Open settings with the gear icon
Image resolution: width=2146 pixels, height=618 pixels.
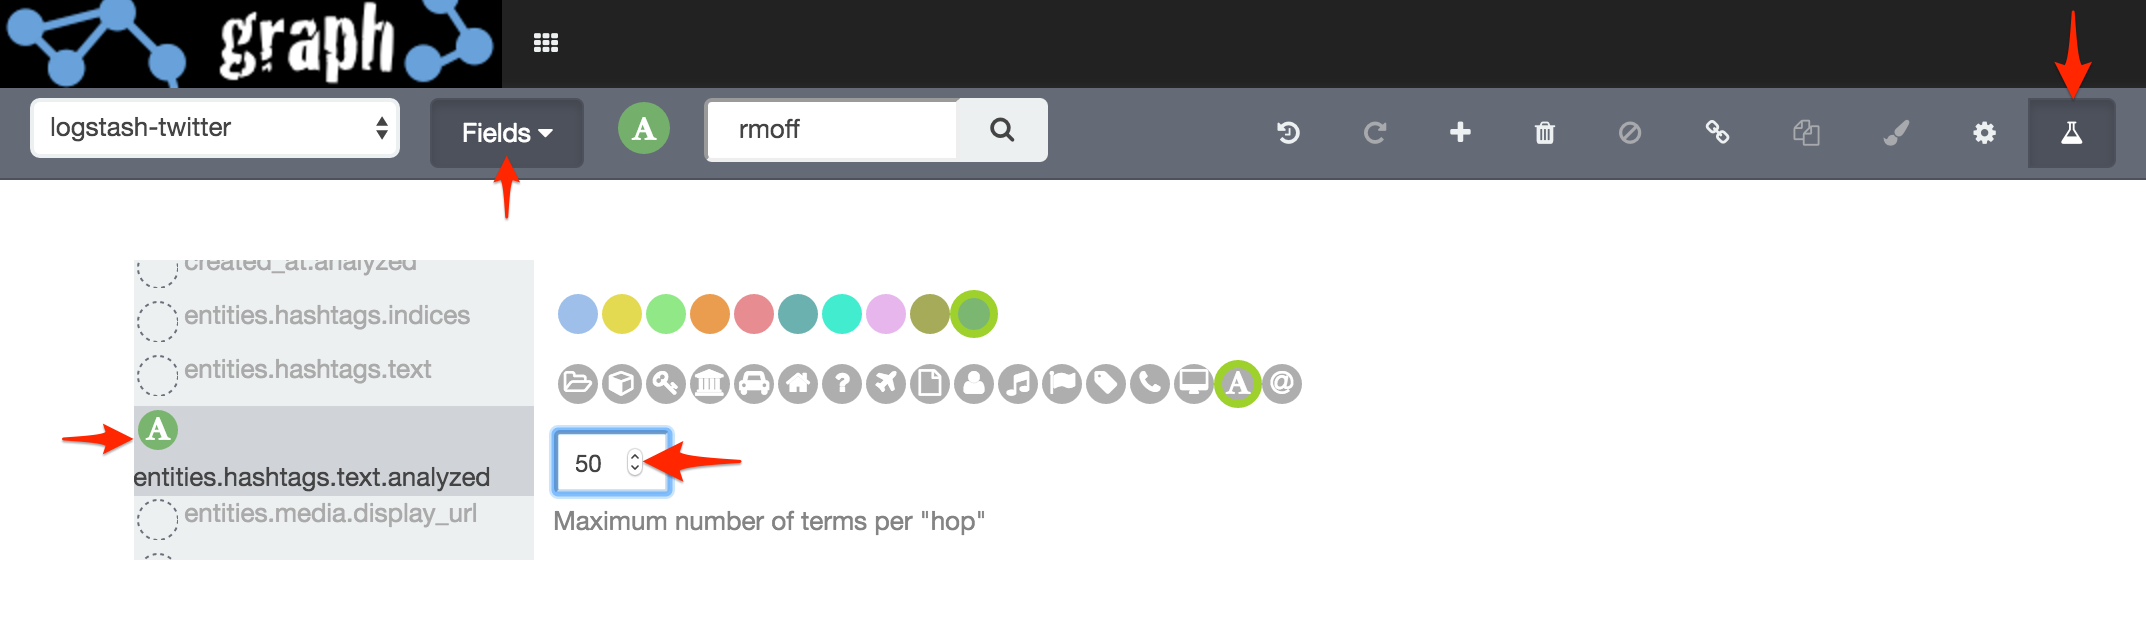(x=1984, y=133)
